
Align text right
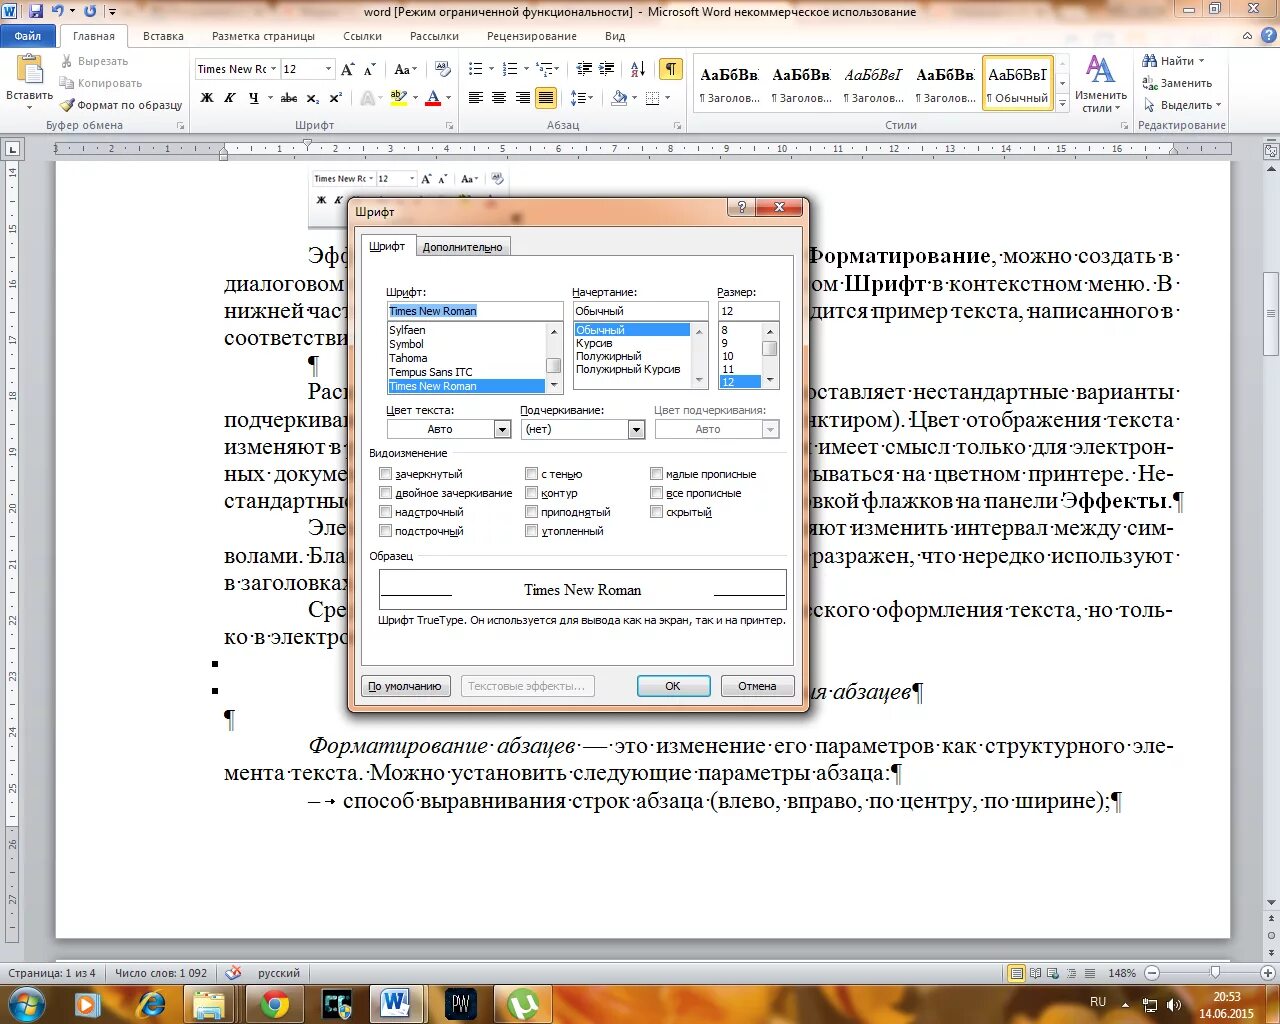pyautogui.click(x=523, y=98)
